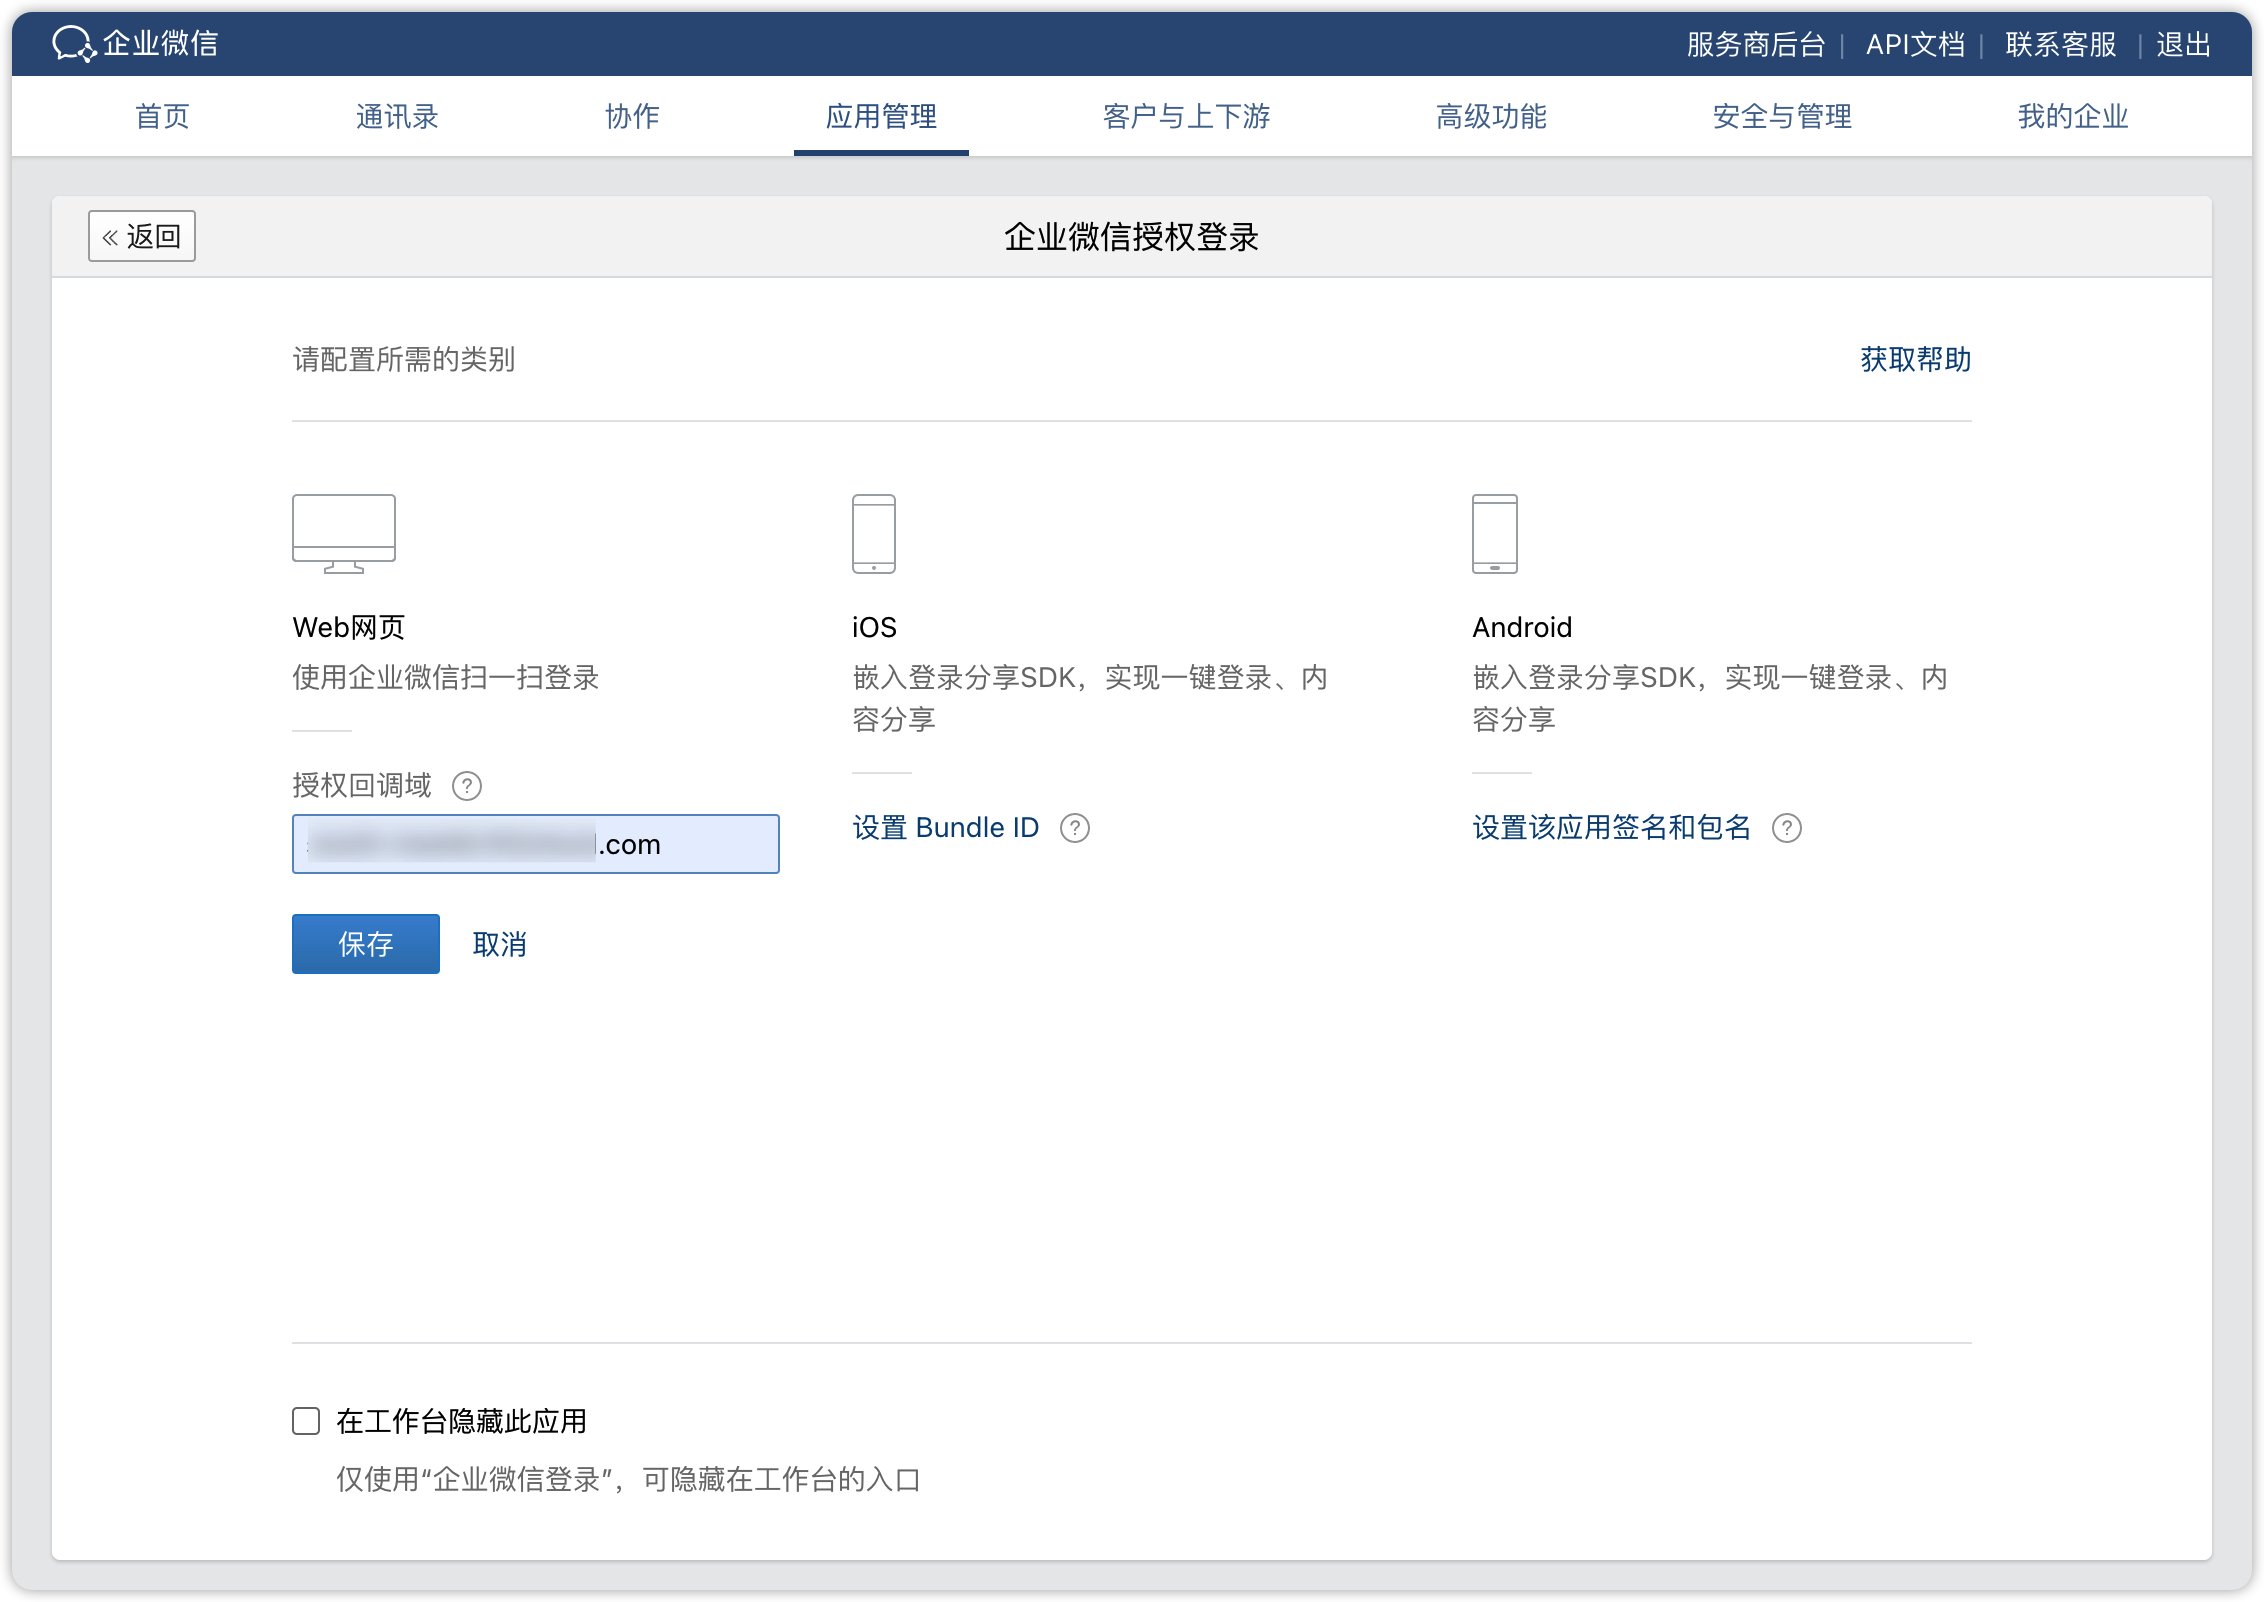The height and width of the screenshot is (1602, 2264).
Task: Open help tooltip next to 设置 Bundle ID
Action: (x=1074, y=828)
